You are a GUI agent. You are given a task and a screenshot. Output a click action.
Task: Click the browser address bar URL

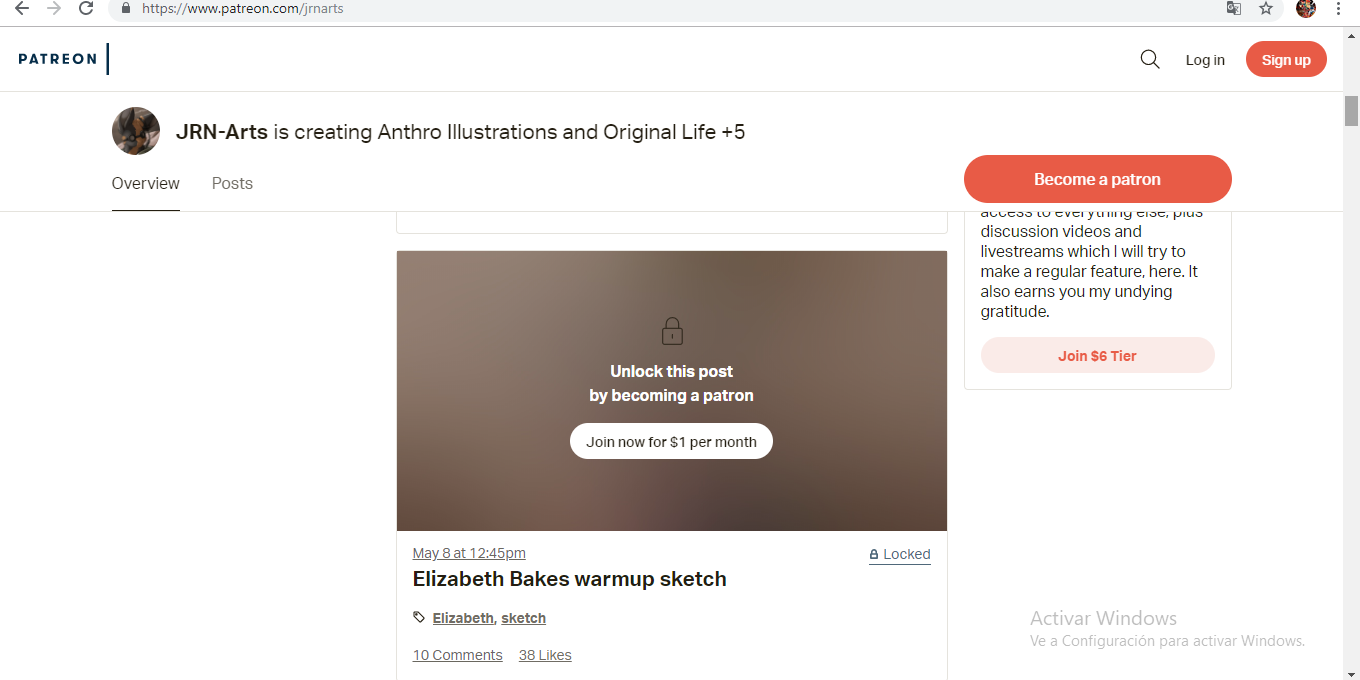tap(243, 9)
